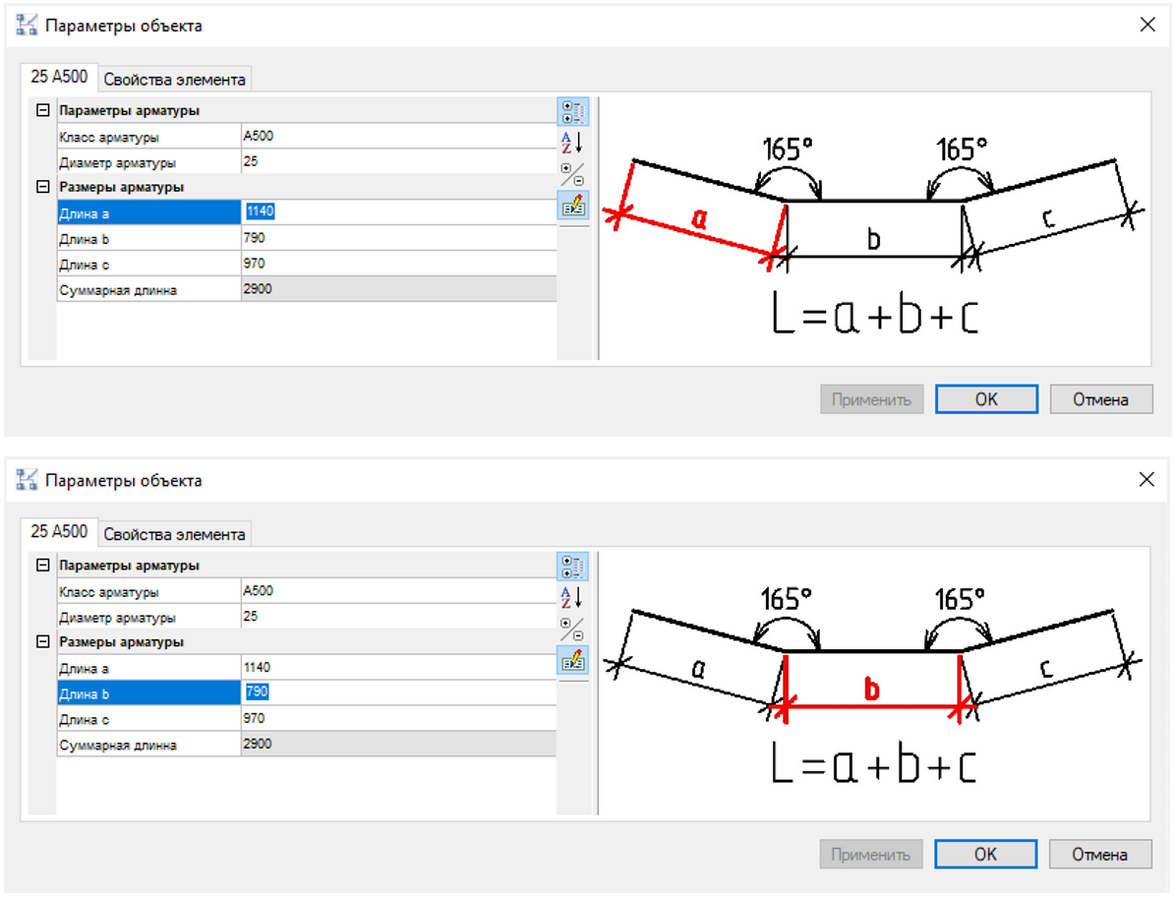Collapse Параметры арматуры group in lower dialog

(43, 565)
